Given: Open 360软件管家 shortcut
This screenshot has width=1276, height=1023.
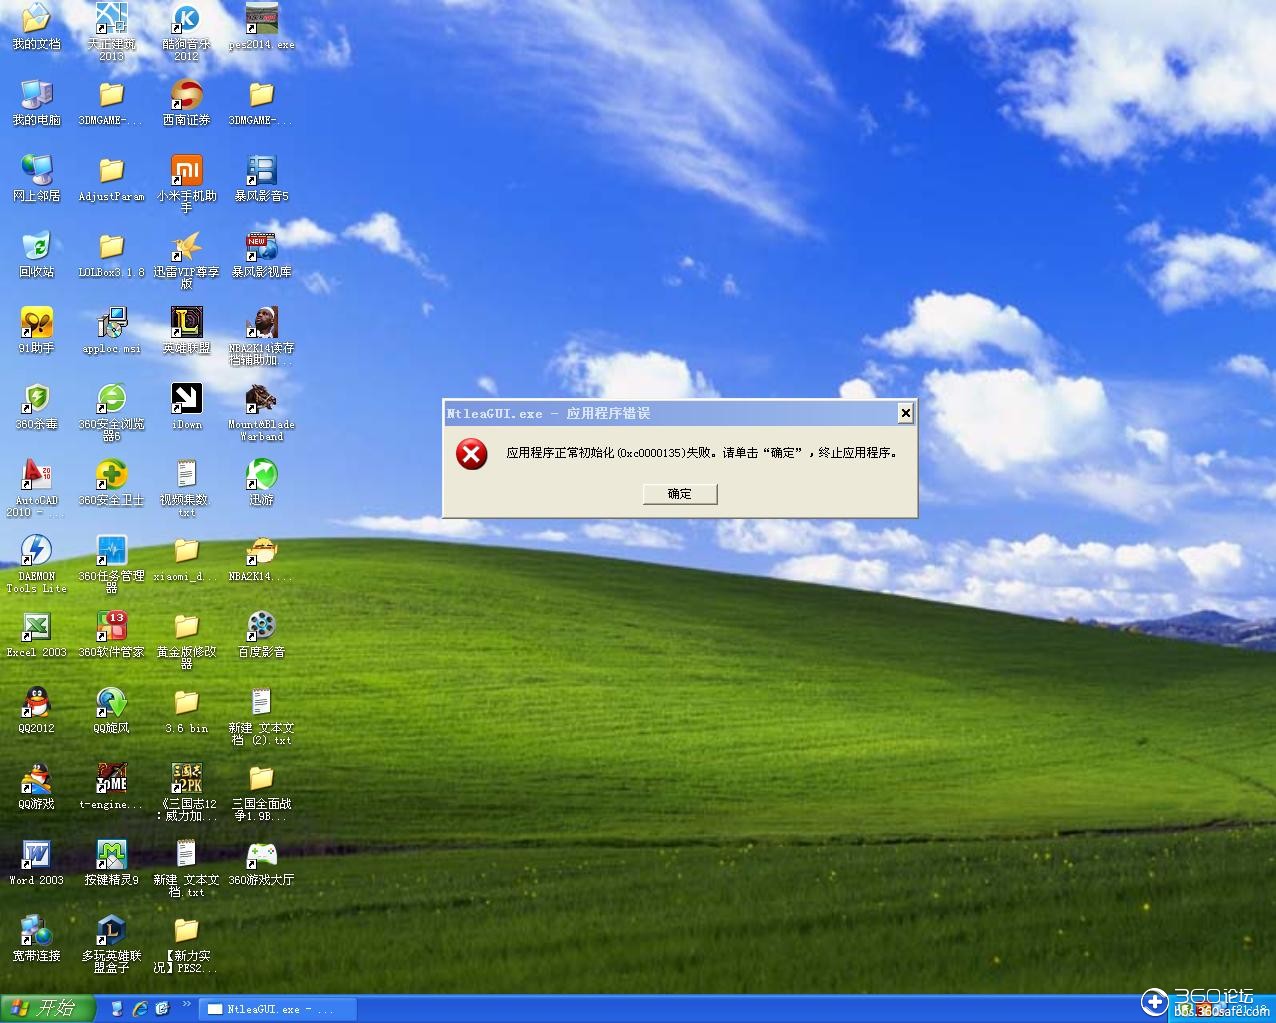Looking at the screenshot, I should [x=111, y=634].
